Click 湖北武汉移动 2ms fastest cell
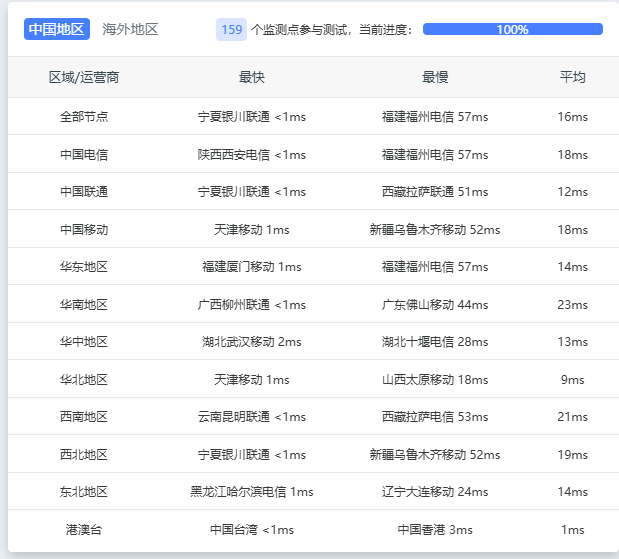Screen dimensions: 619x559 click(x=251, y=342)
